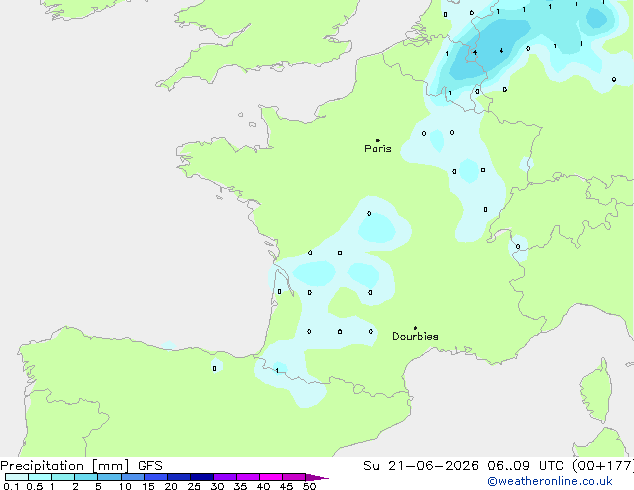
Task: Pick the legend swatch between 2 and 5
Action: 86,477
